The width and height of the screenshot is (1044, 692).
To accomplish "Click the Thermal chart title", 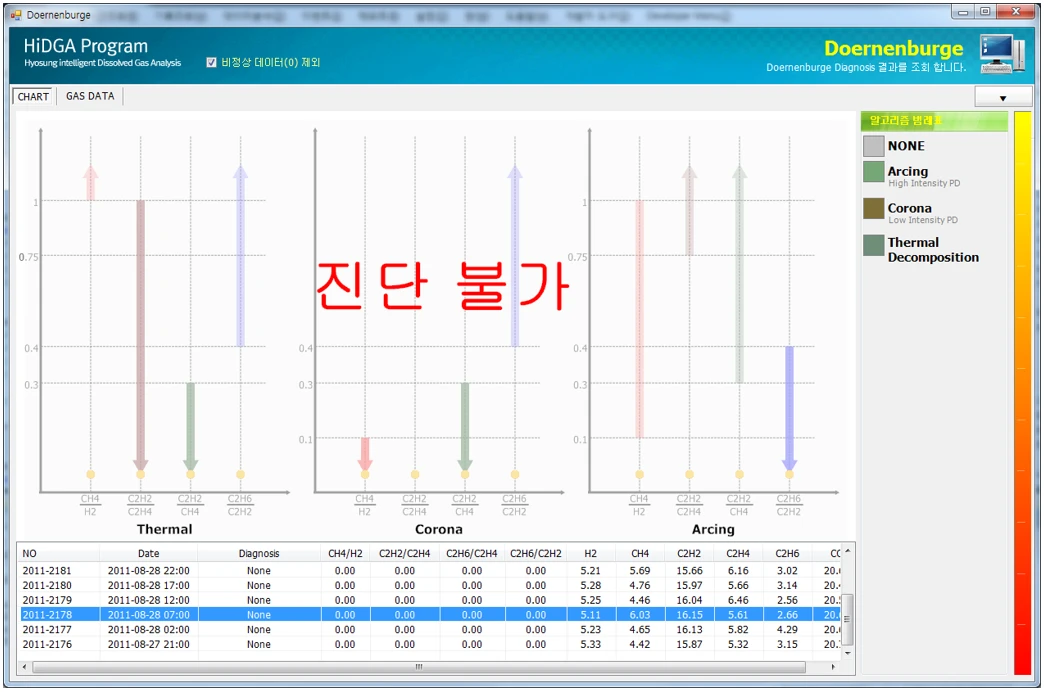I will (x=164, y=529).
